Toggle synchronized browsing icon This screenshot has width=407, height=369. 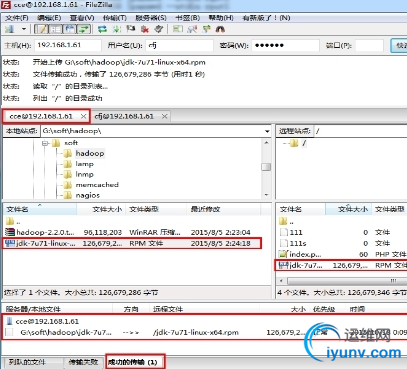pos(206,29)
